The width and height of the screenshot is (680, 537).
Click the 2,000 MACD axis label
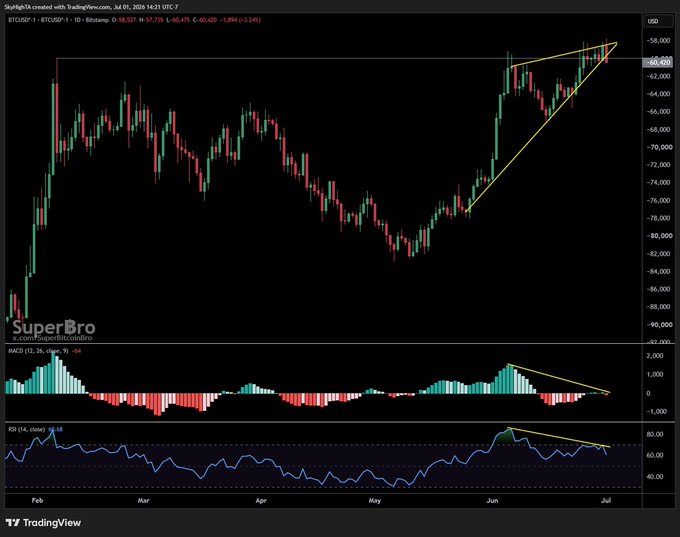click(x=655, y=356)
